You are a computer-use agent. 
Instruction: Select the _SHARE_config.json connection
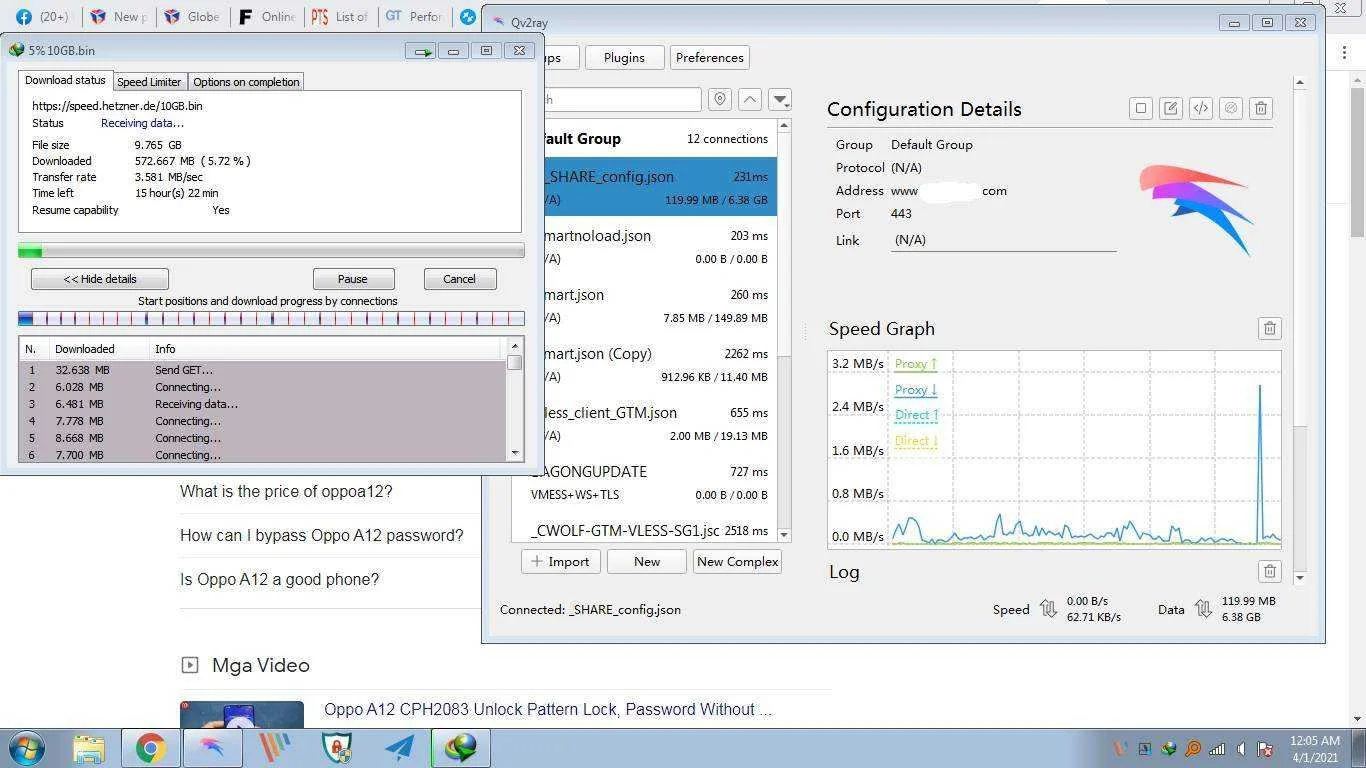(x=659, y=187)
